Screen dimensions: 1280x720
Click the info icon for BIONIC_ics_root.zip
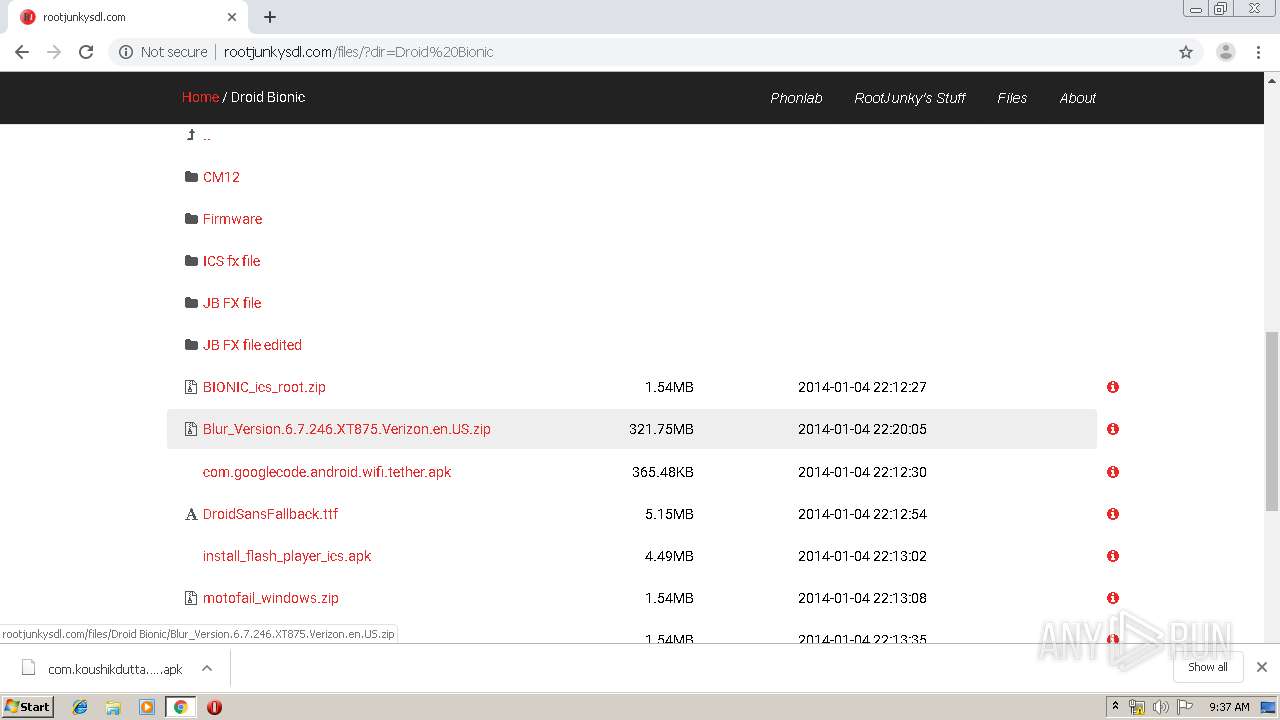pyautogui.click(x=1112, y=387)
